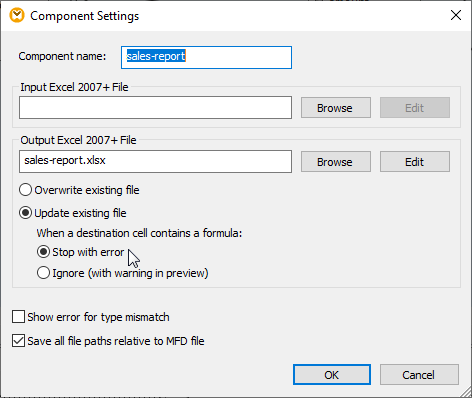Click the Component Settings title bar text

coord(85,16)
